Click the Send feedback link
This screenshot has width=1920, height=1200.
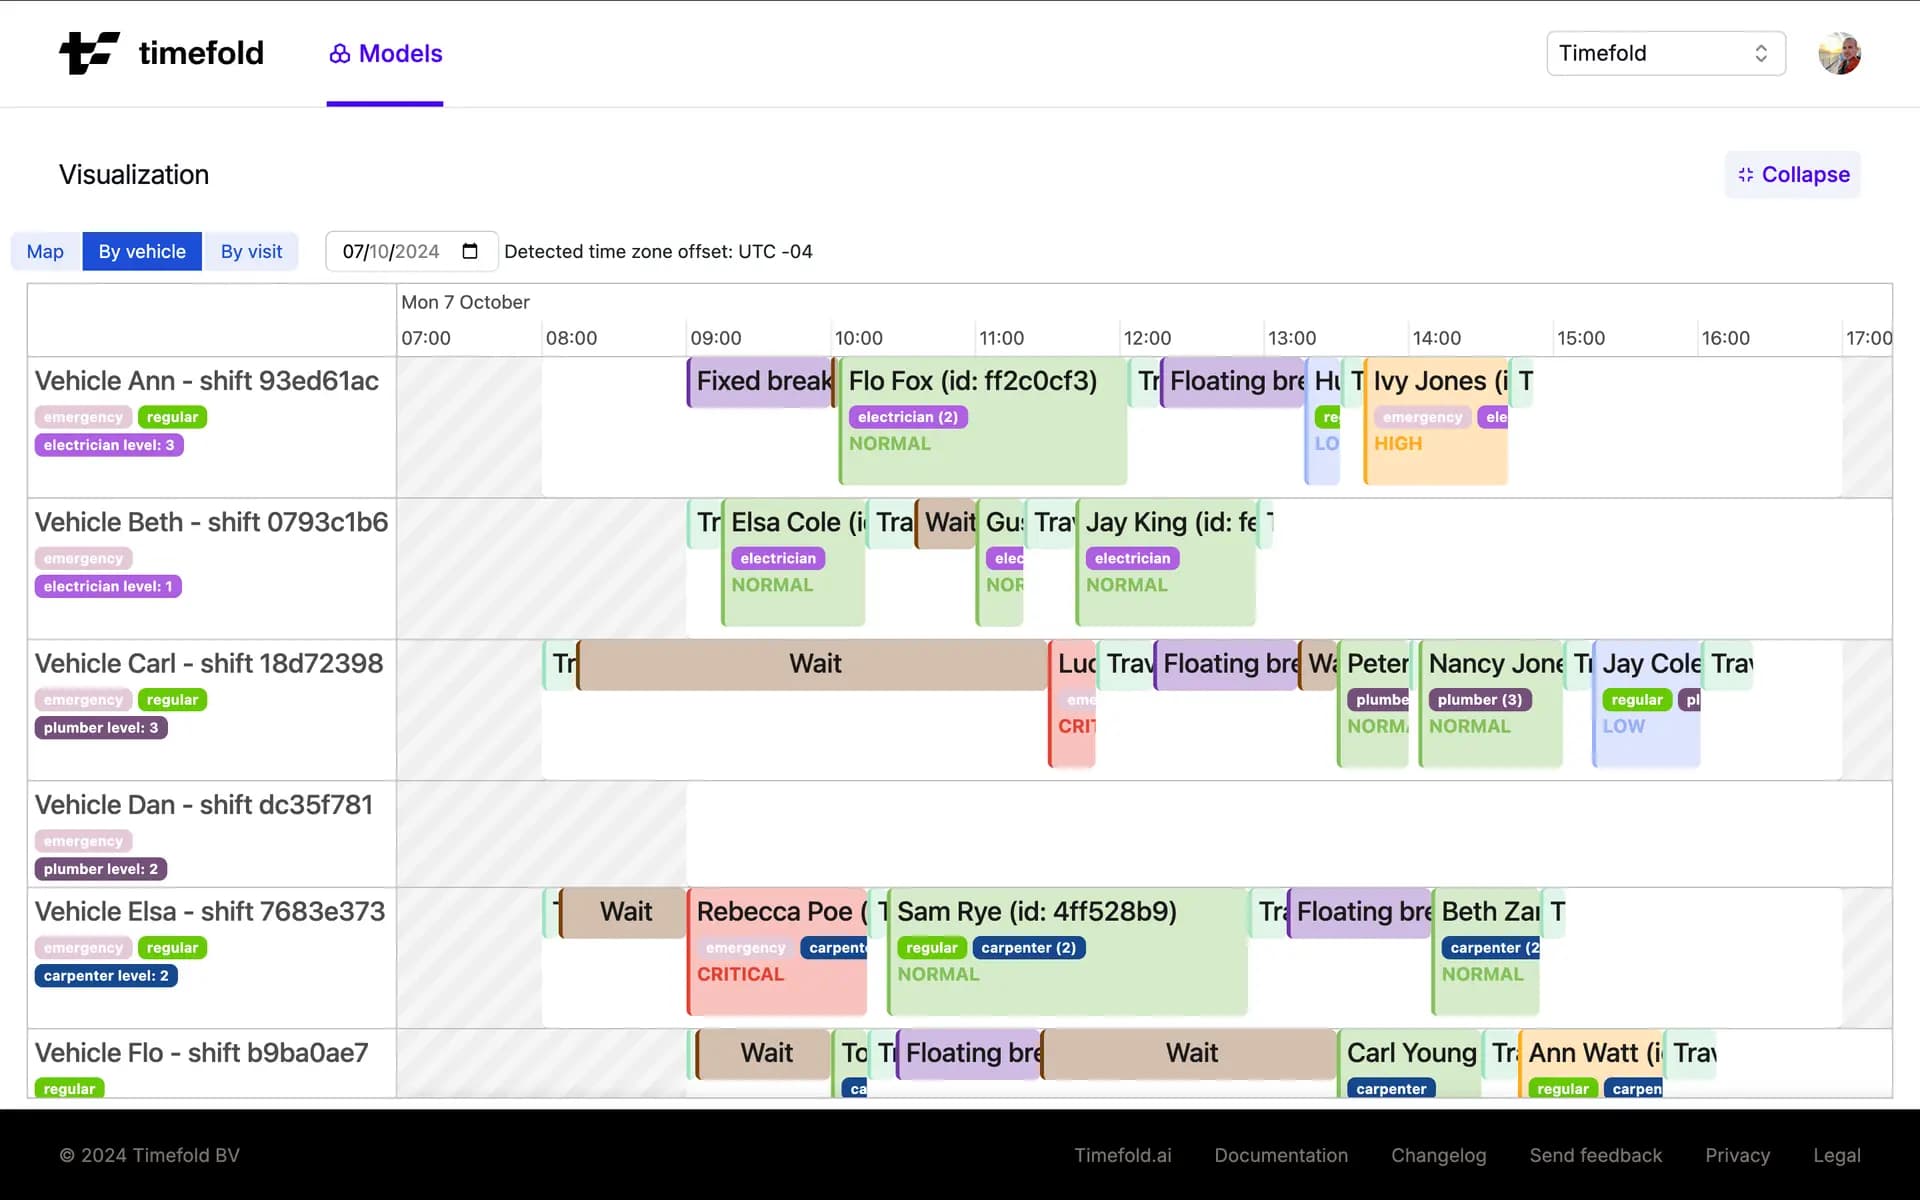point(1595,1155)
